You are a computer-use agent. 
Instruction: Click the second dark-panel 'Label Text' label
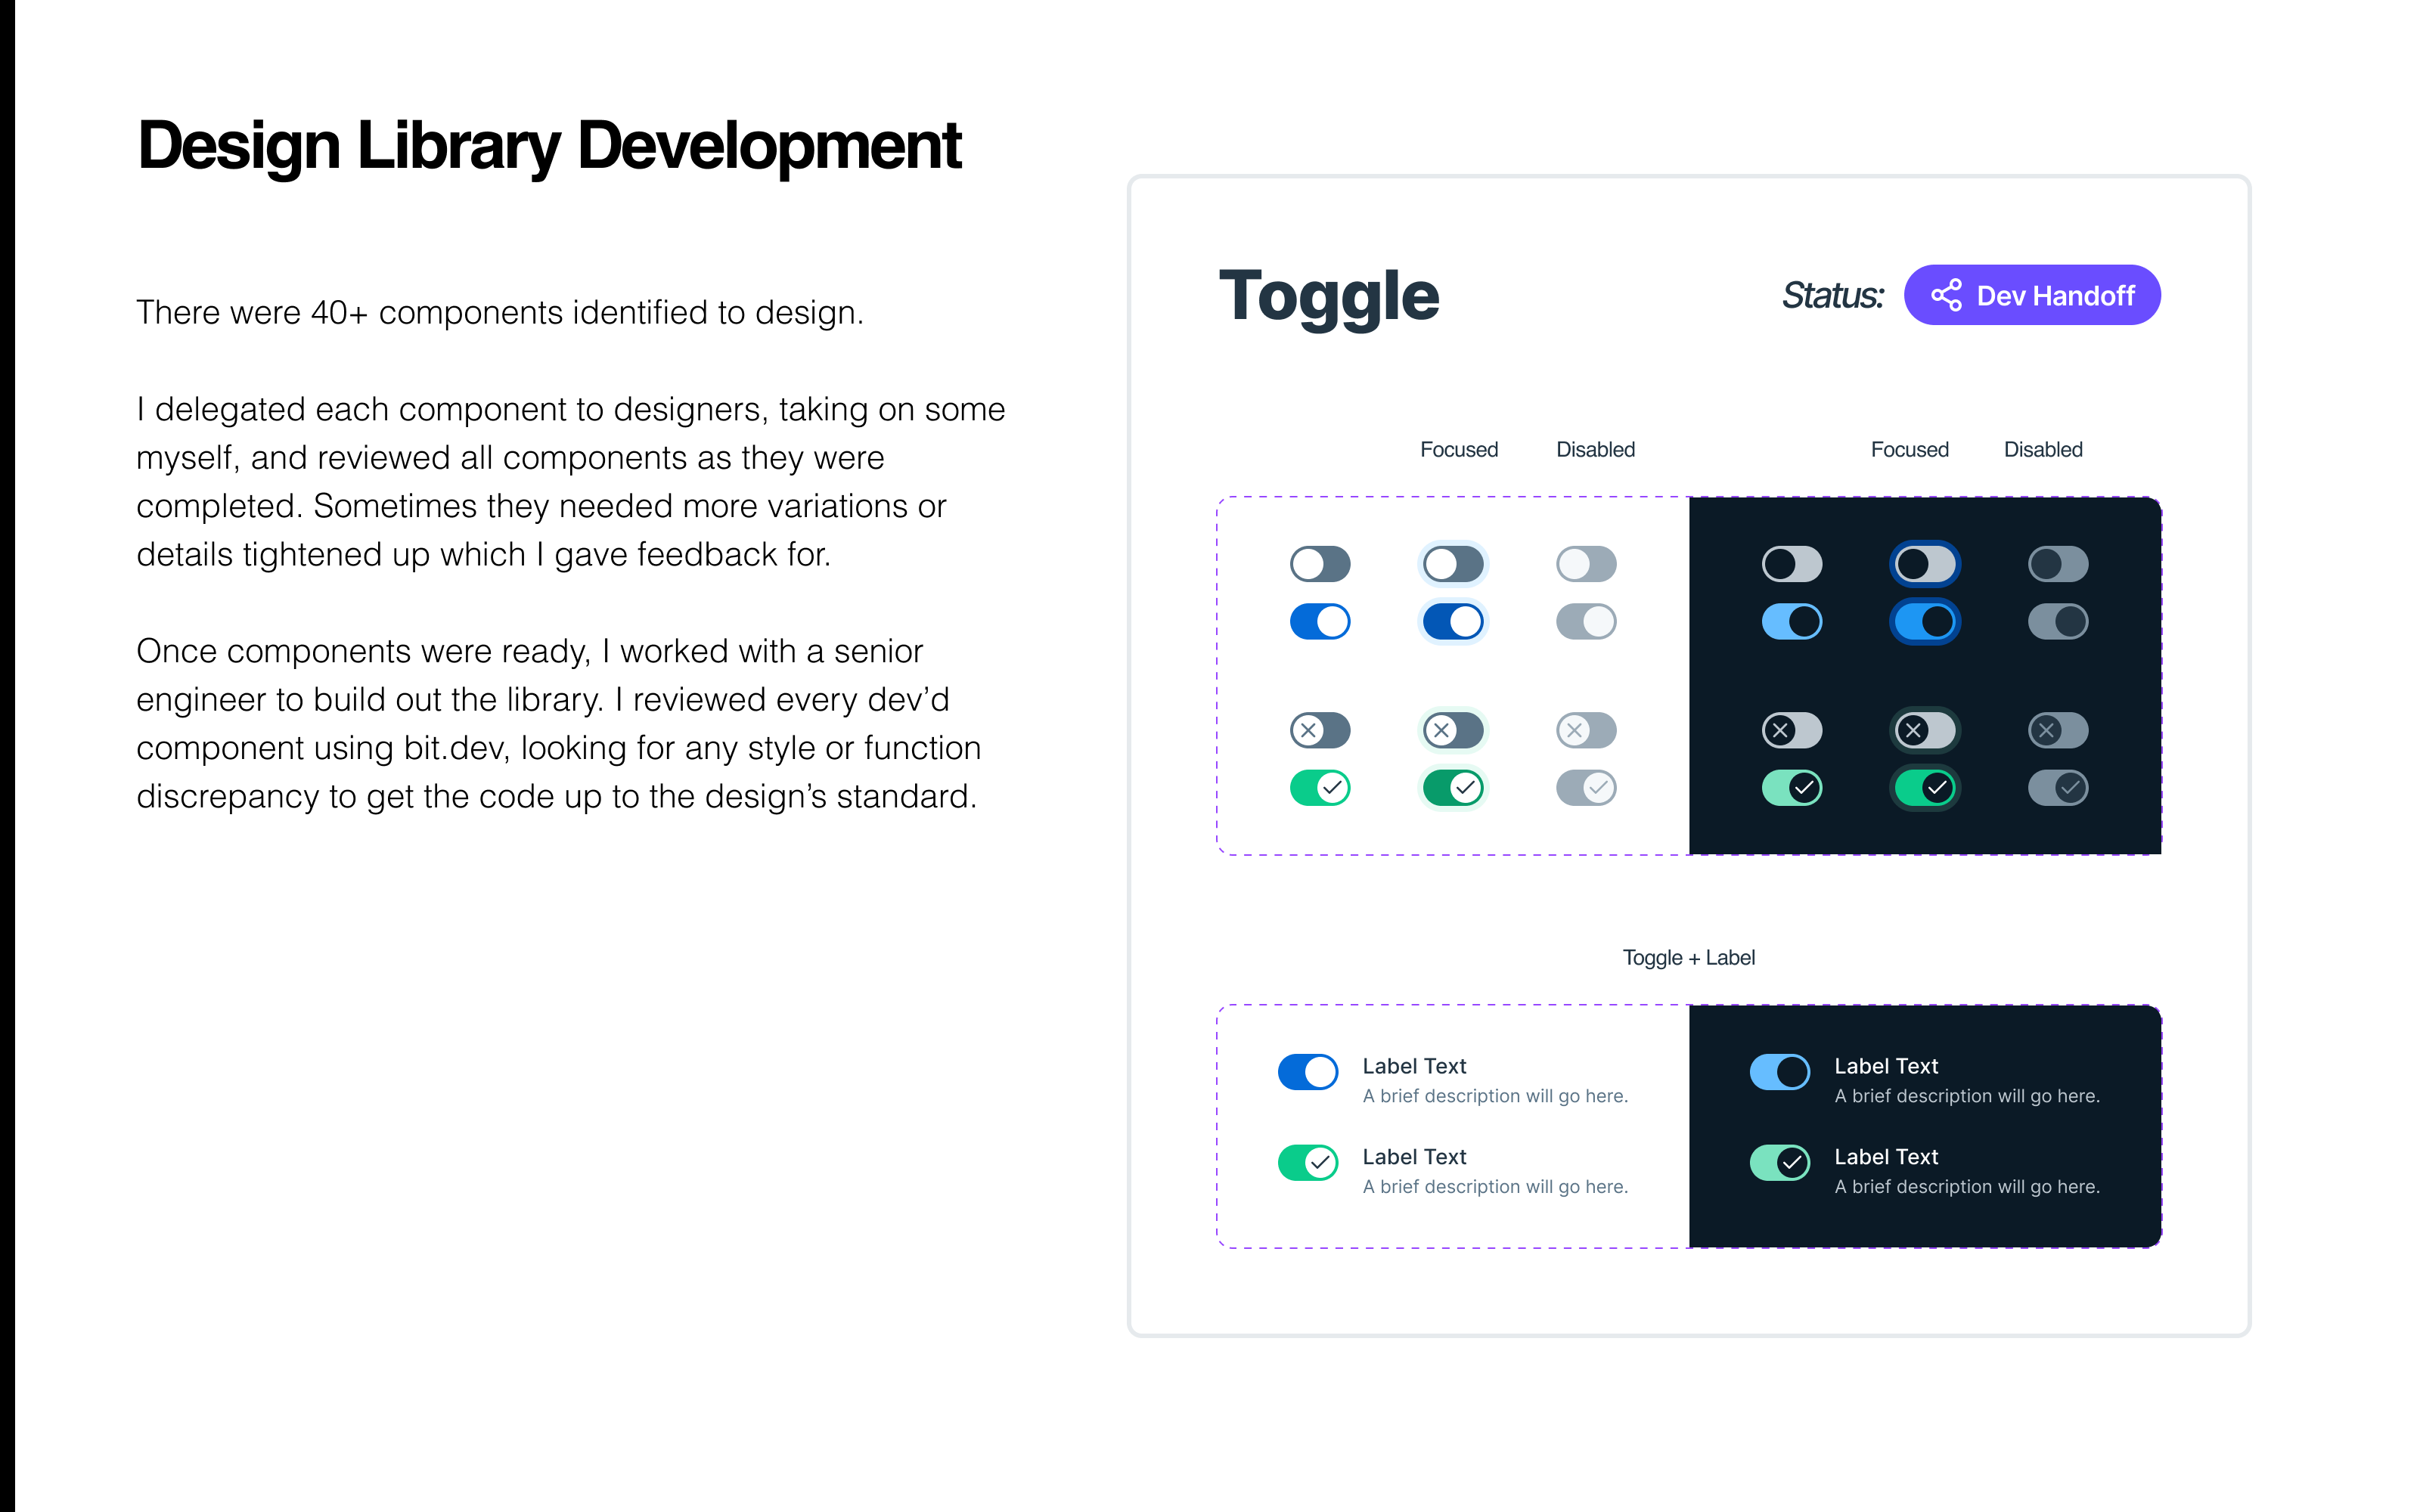click(1886, 1157)
